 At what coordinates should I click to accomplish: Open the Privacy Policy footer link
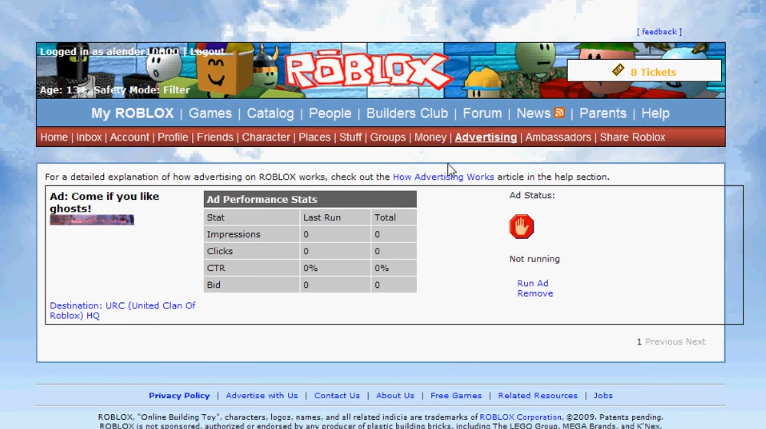(x=179, y=396)
